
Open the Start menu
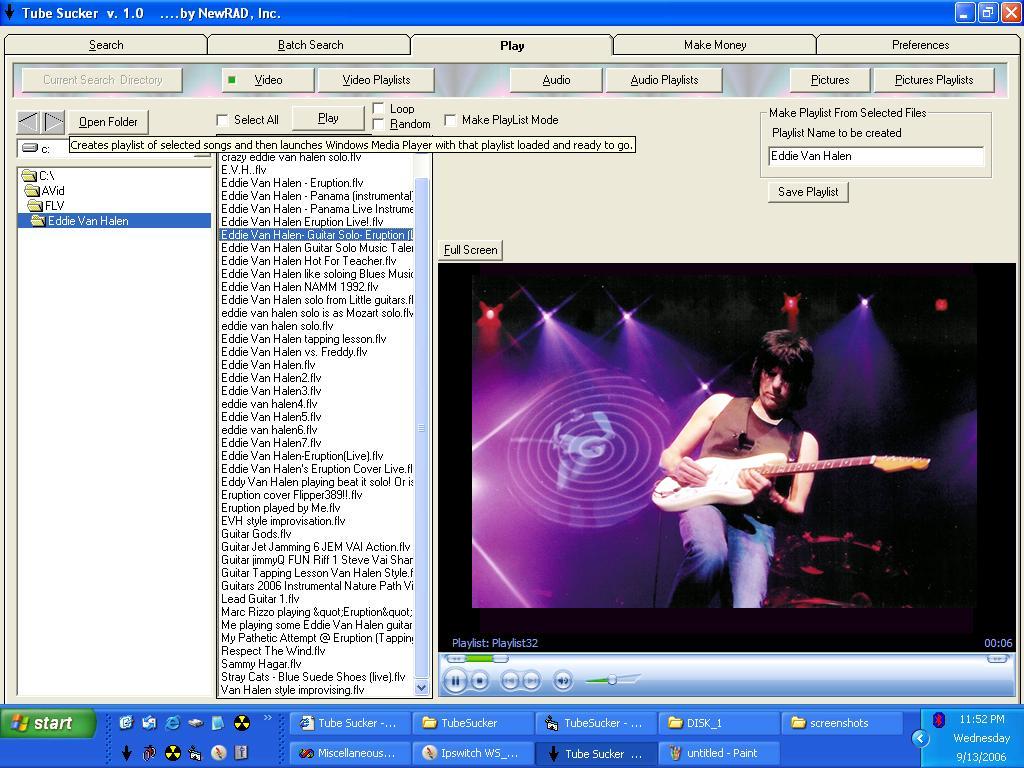coord(48,723)
